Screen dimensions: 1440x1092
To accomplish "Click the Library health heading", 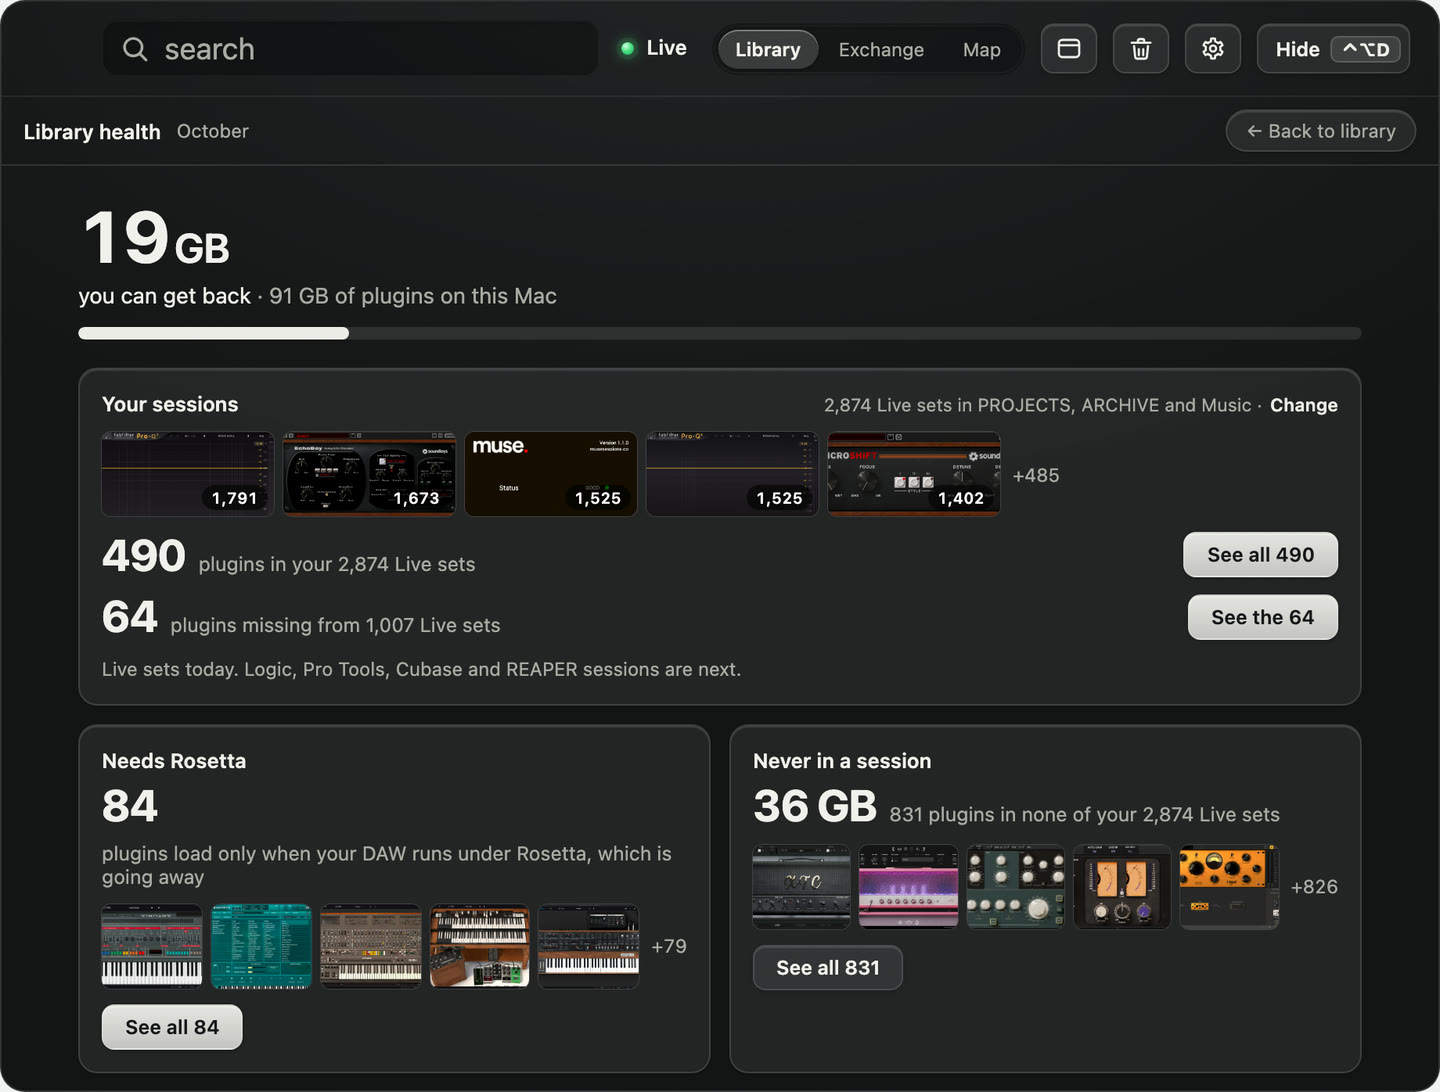I will pyautogui.click(x=92, y=131).
